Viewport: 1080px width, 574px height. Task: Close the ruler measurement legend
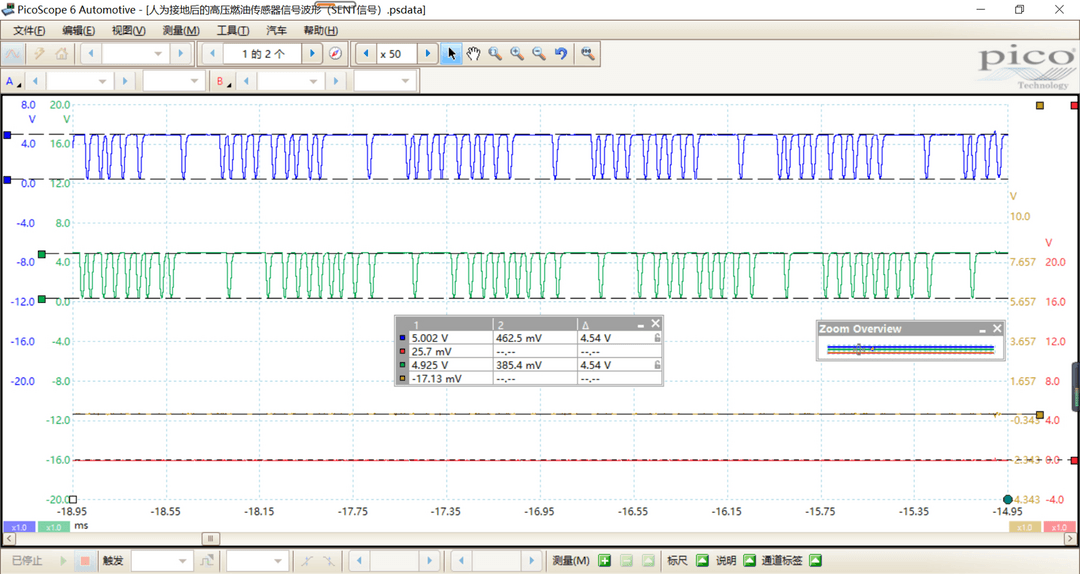click(656, 323)
